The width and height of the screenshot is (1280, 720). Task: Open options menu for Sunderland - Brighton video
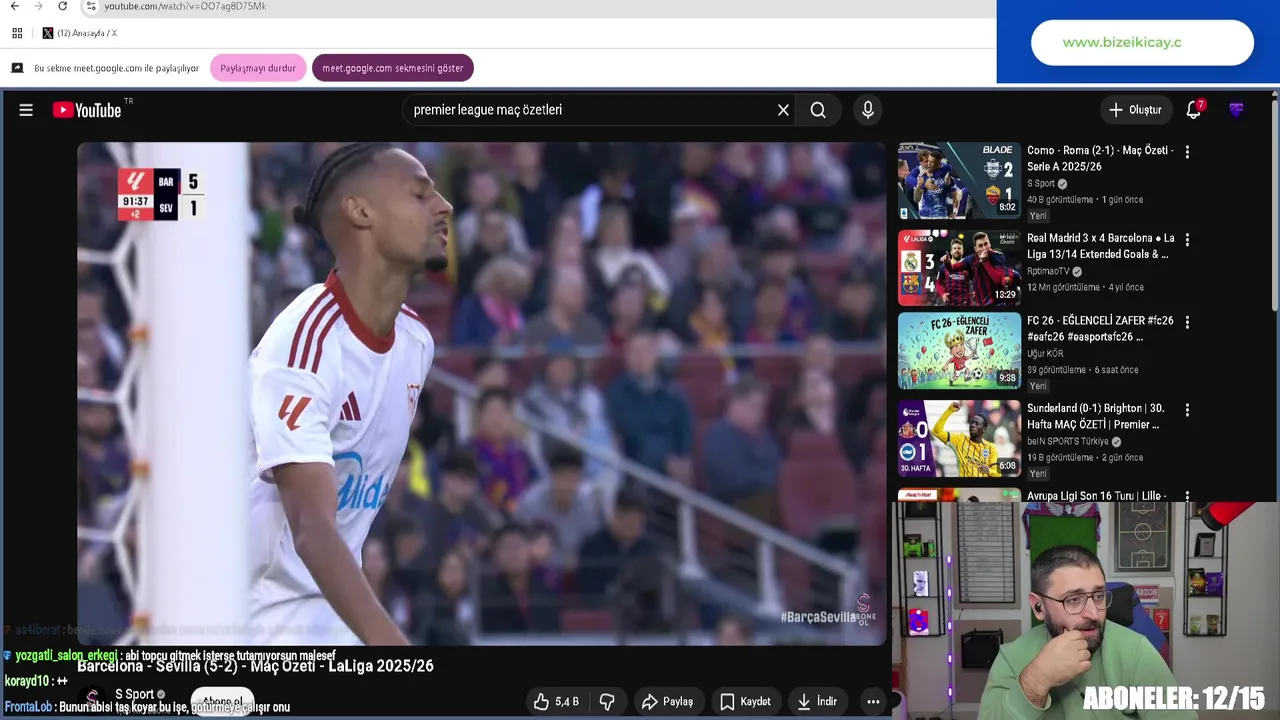[x=1187, y=410]
